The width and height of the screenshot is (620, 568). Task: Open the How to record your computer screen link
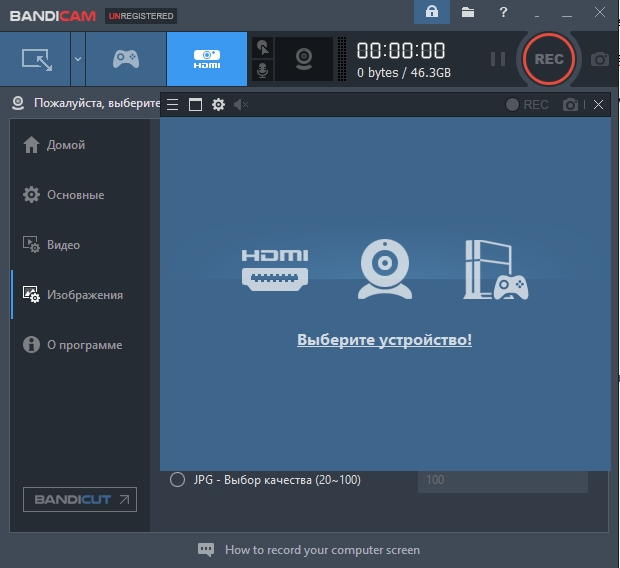[322, 550]
